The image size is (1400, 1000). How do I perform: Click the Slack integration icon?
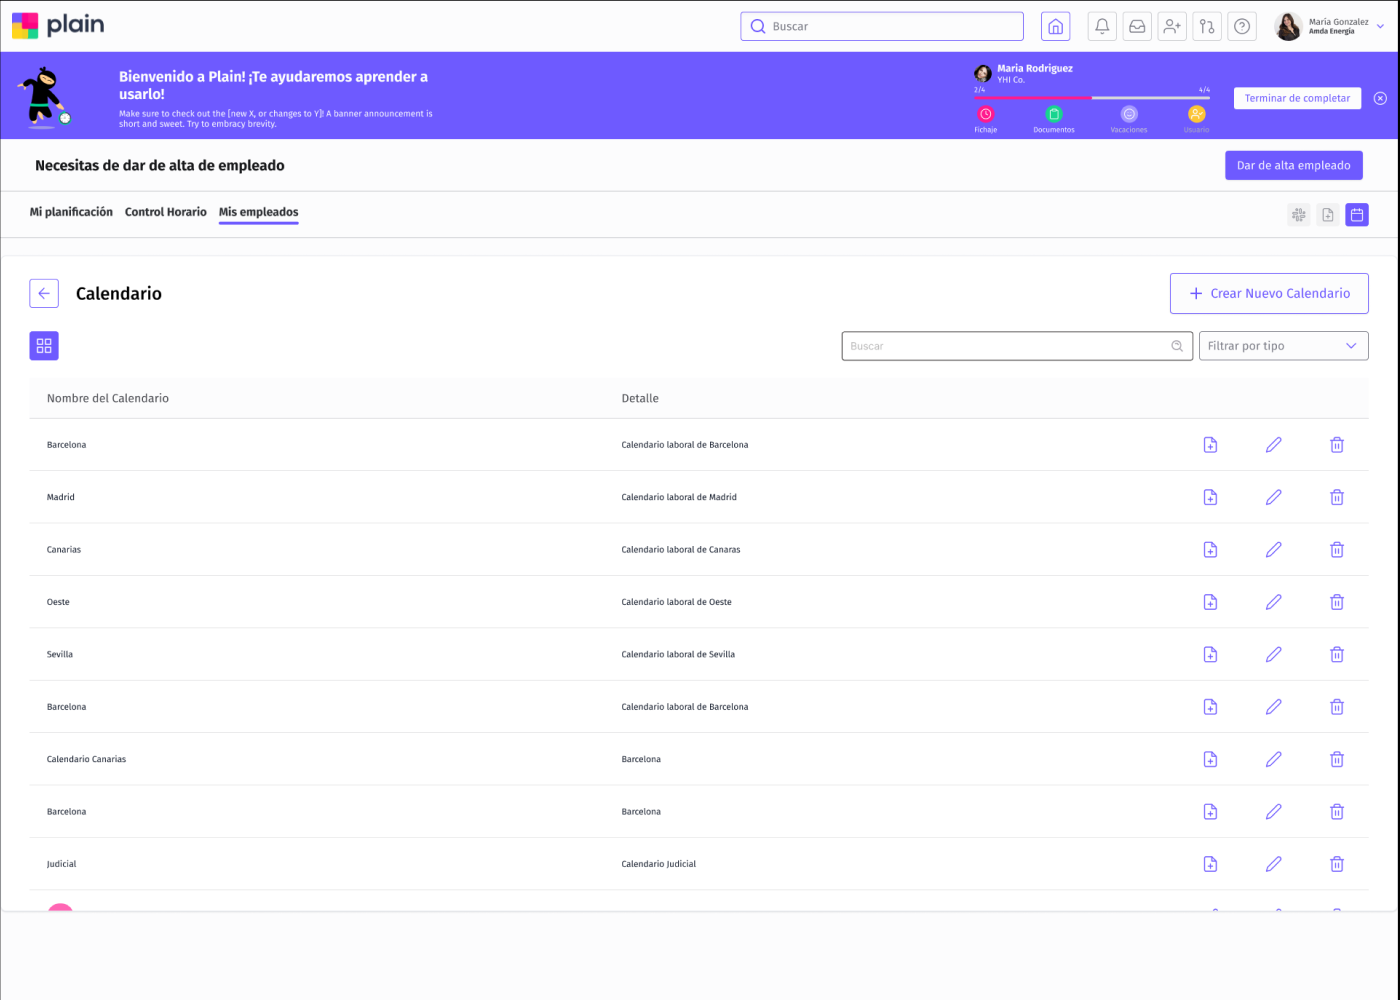click(x=1298, y=215)
